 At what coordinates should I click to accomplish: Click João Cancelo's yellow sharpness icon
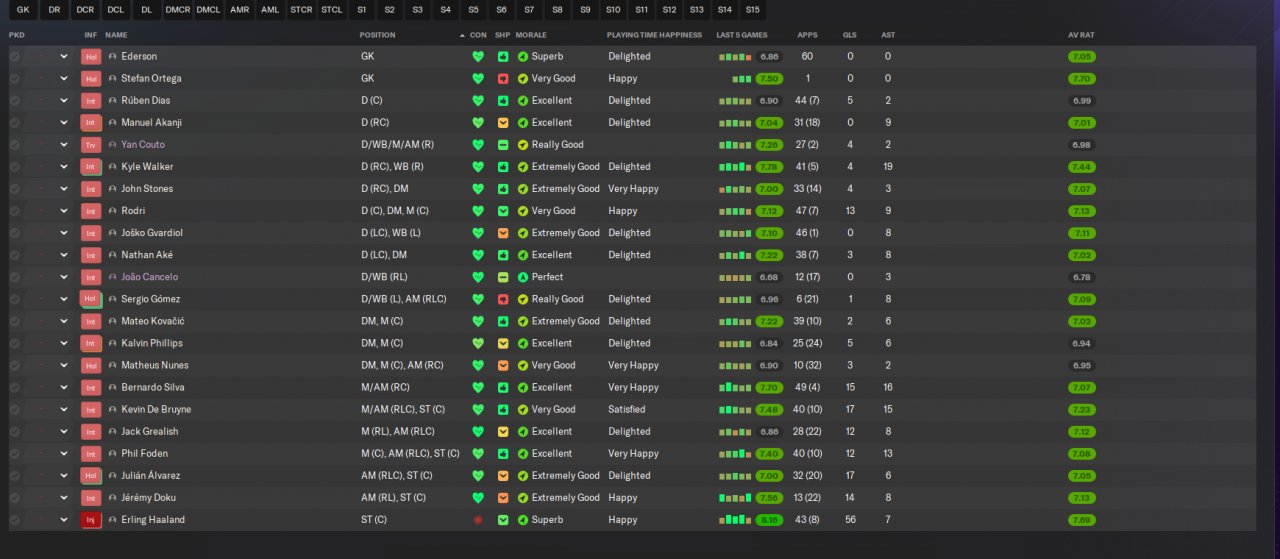click(x=503, y=277)
